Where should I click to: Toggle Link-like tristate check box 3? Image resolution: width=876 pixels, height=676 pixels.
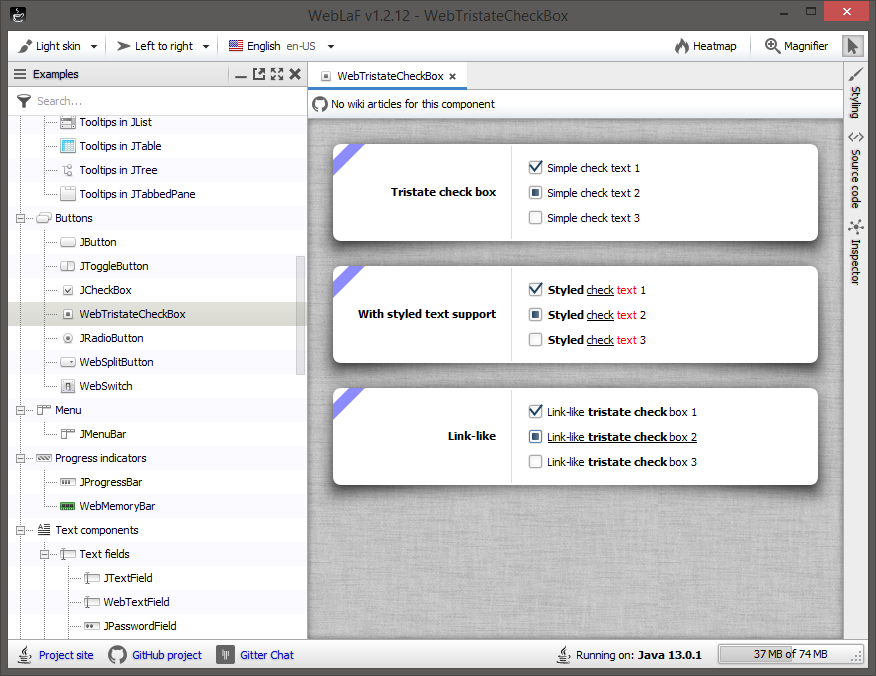point(535,461)
